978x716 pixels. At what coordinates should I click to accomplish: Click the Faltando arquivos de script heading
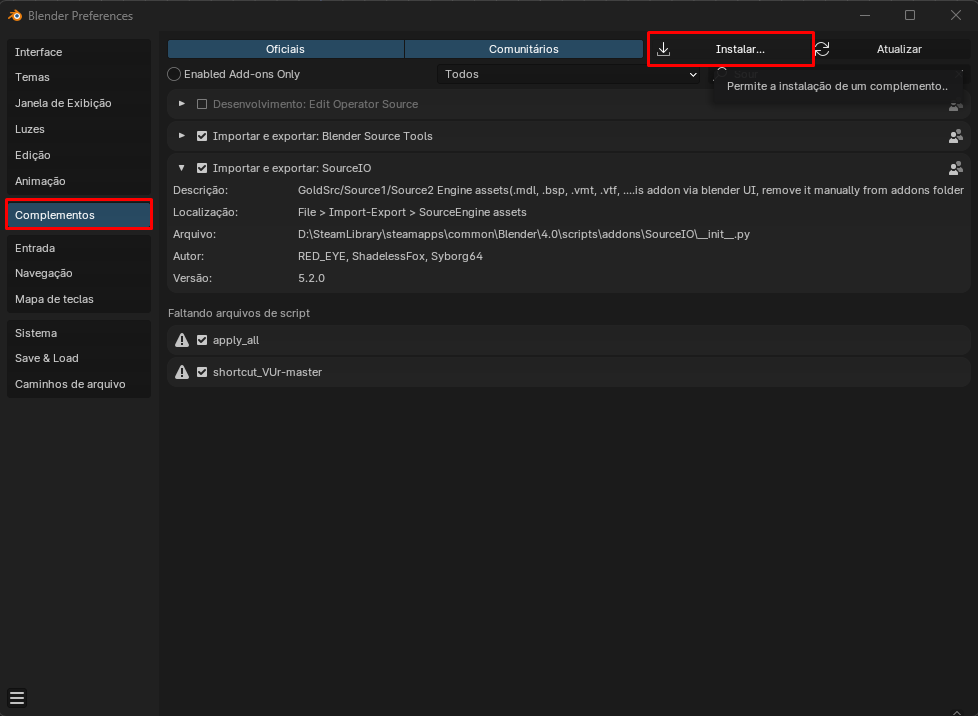click(239, 313)
